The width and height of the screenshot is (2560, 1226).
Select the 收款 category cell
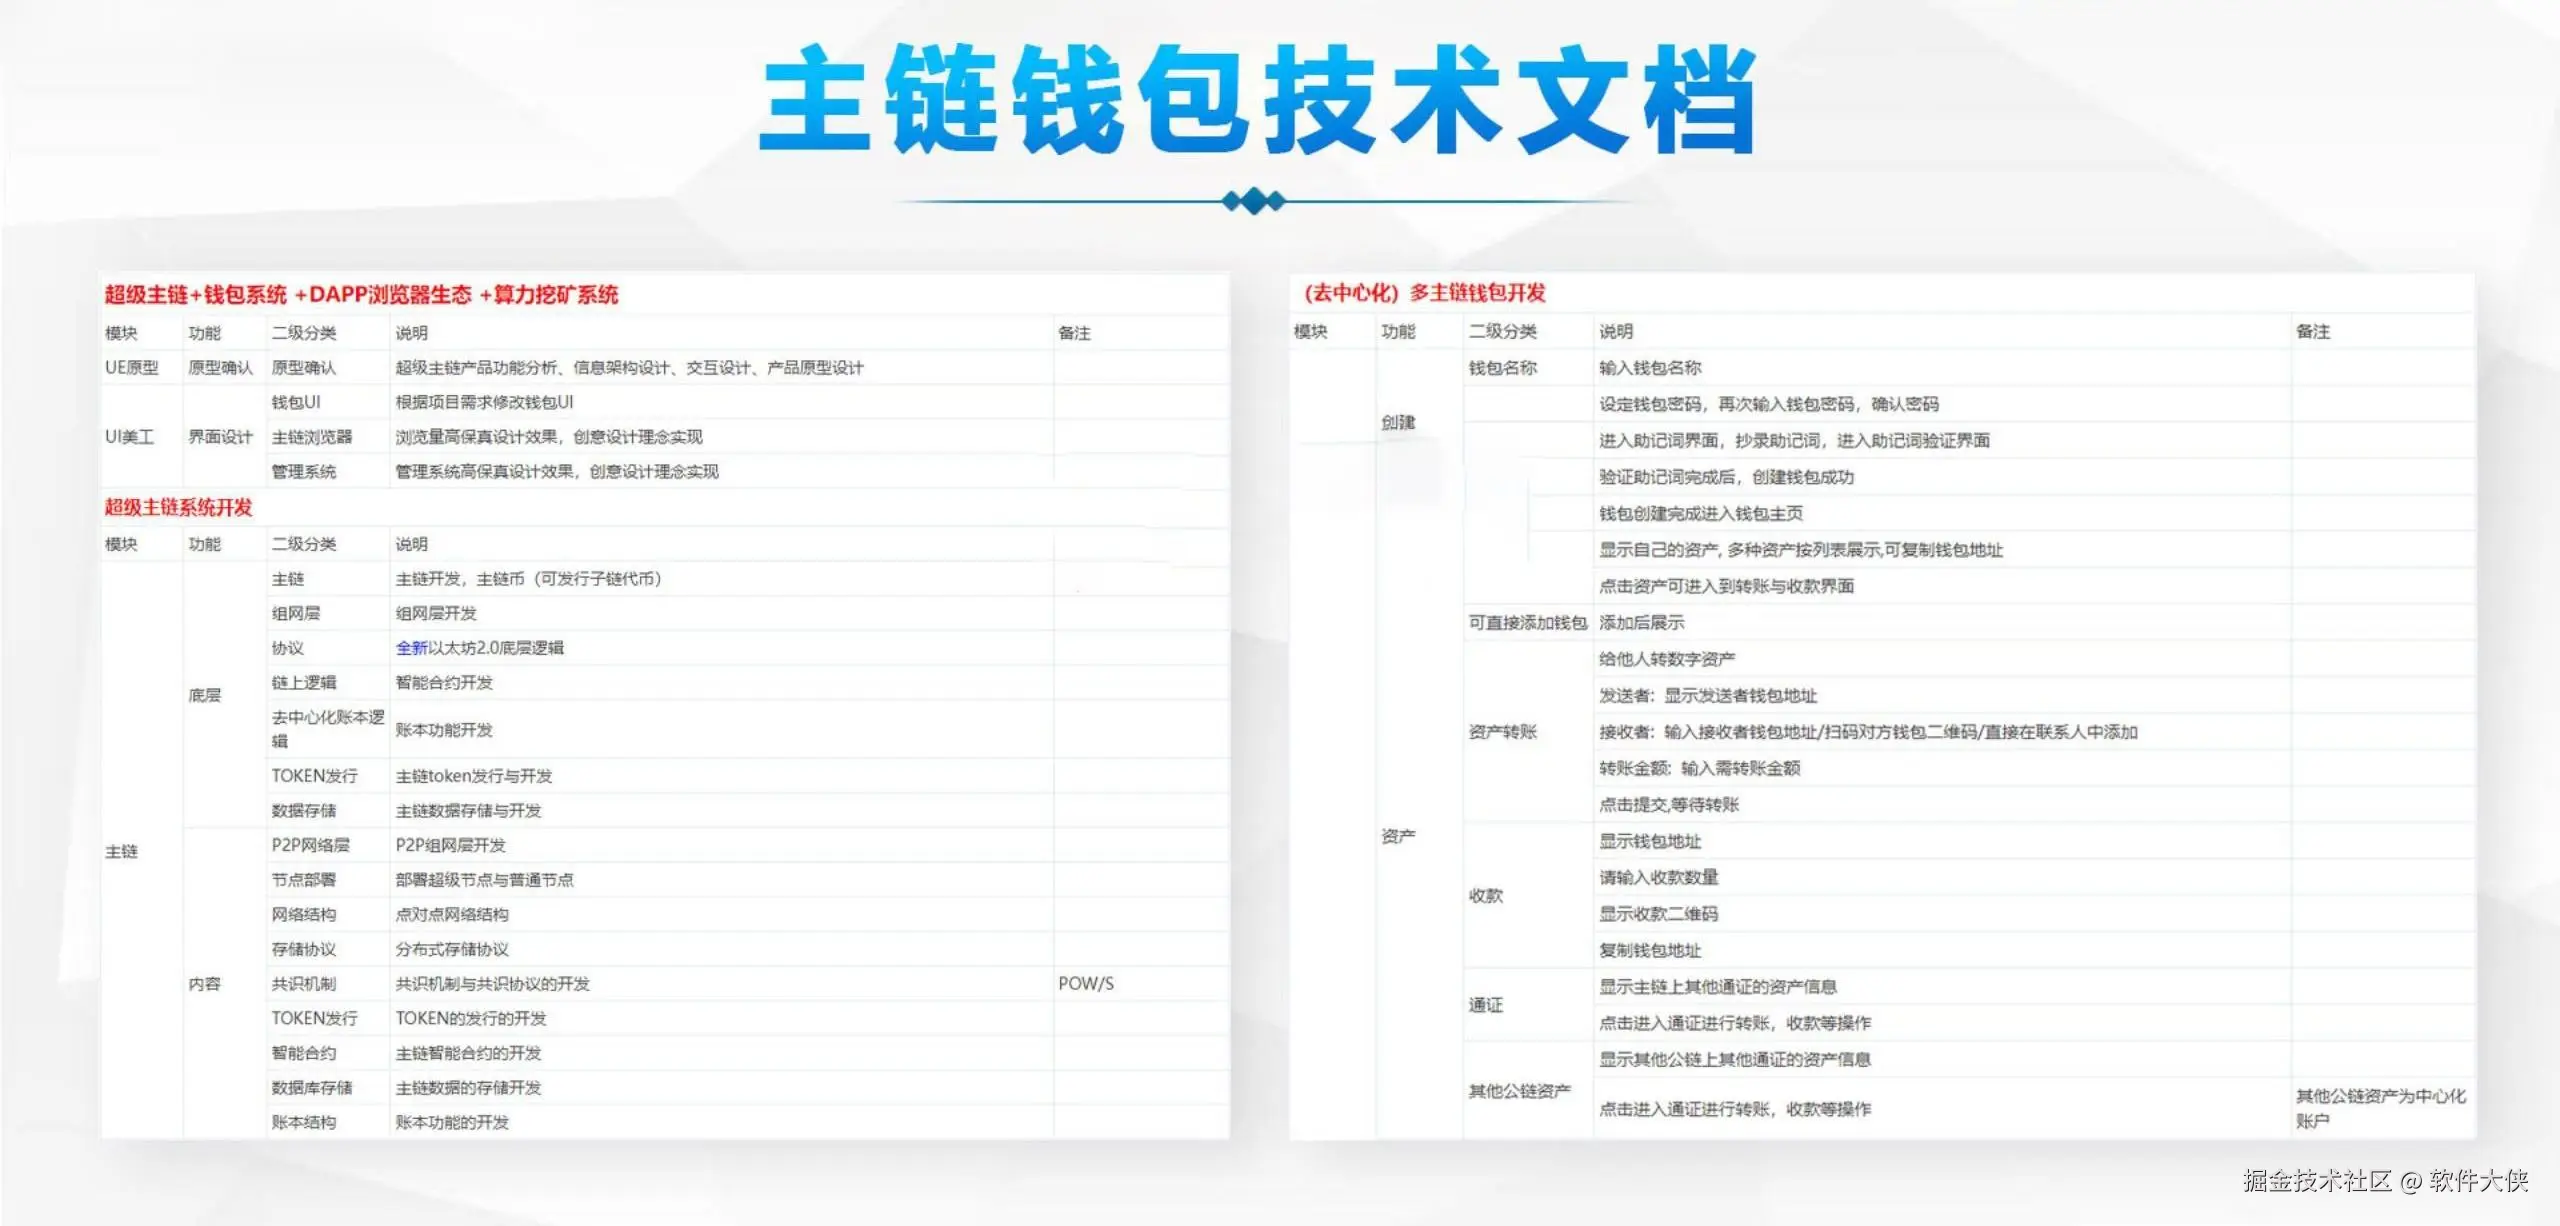click(x=1485, y=896)
